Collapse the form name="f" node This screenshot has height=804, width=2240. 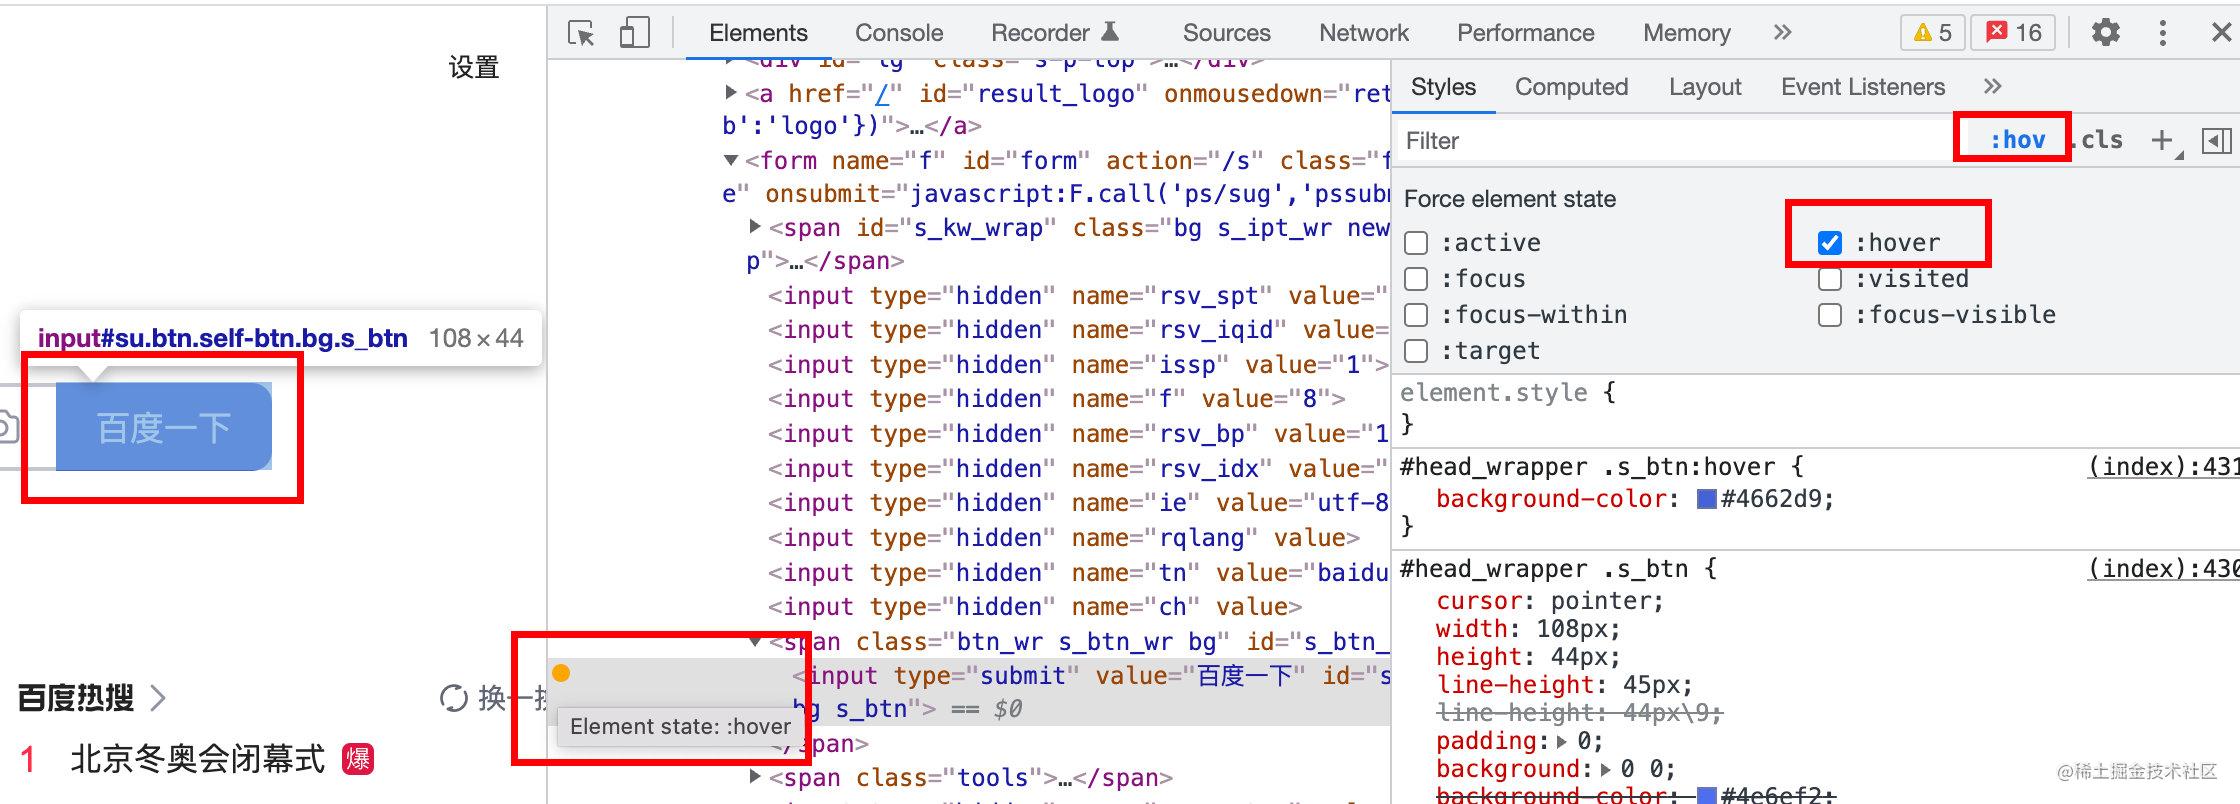(731, 160)
